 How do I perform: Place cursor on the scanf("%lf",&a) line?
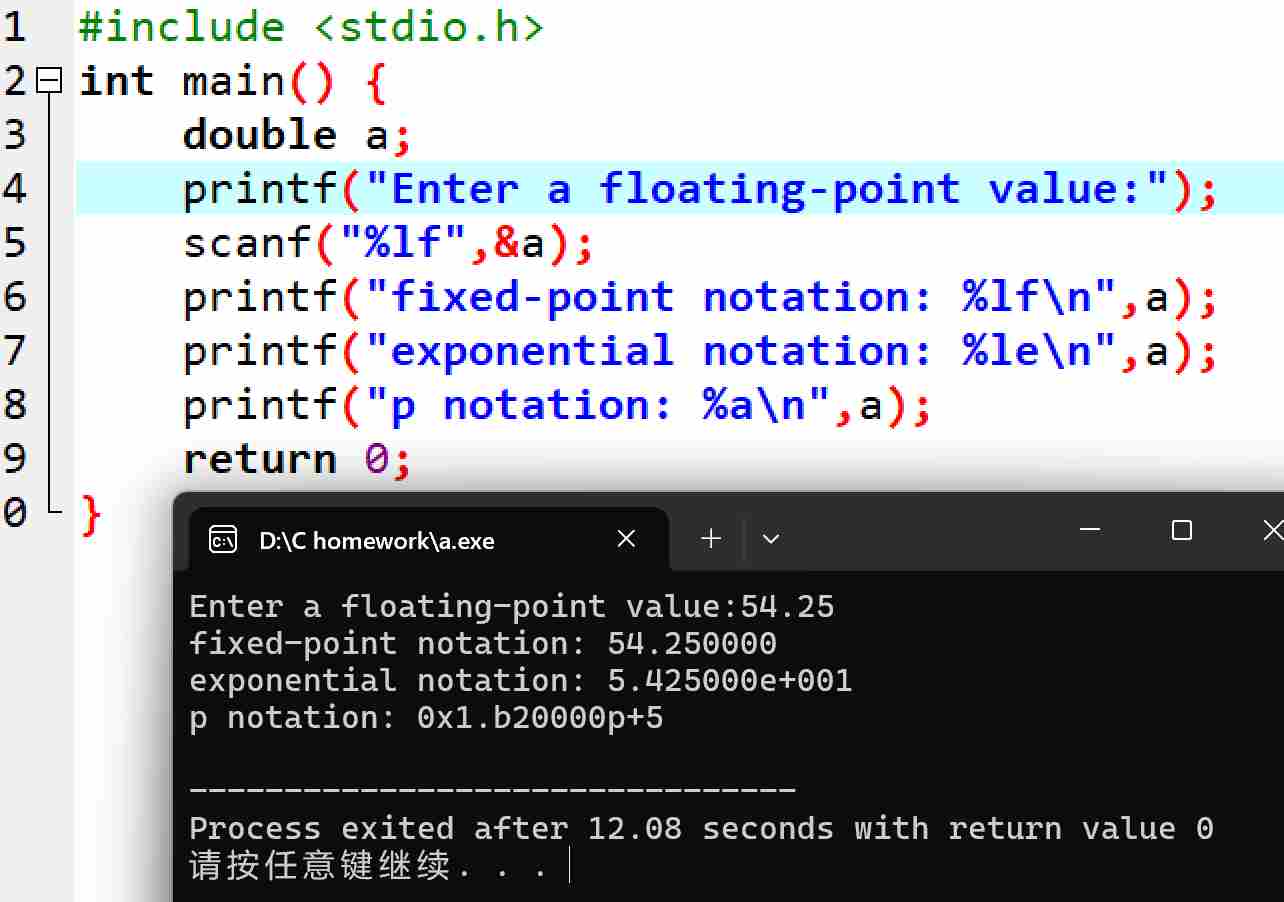tap(388, 243)
